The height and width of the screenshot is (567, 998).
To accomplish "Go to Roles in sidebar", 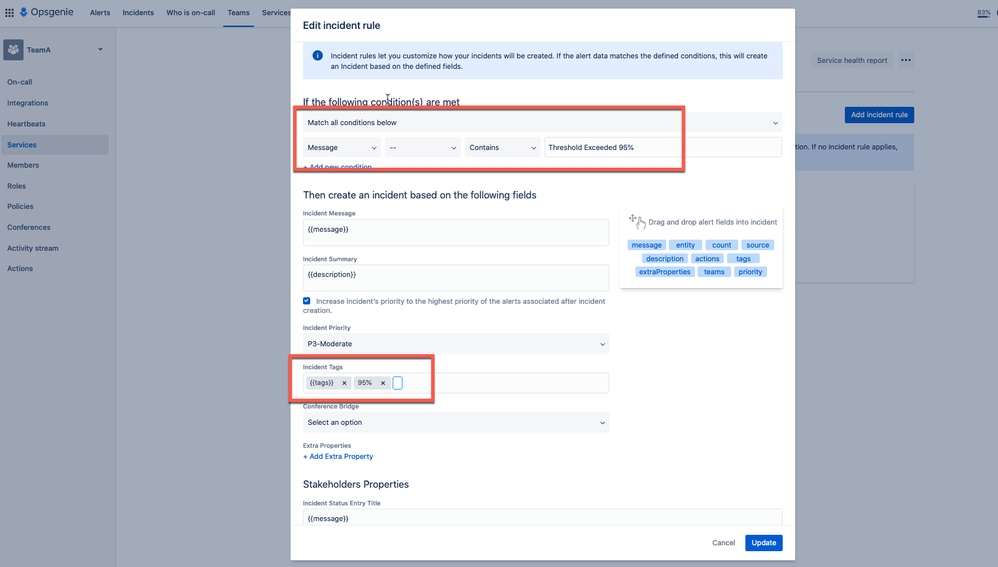I will 17,186.
